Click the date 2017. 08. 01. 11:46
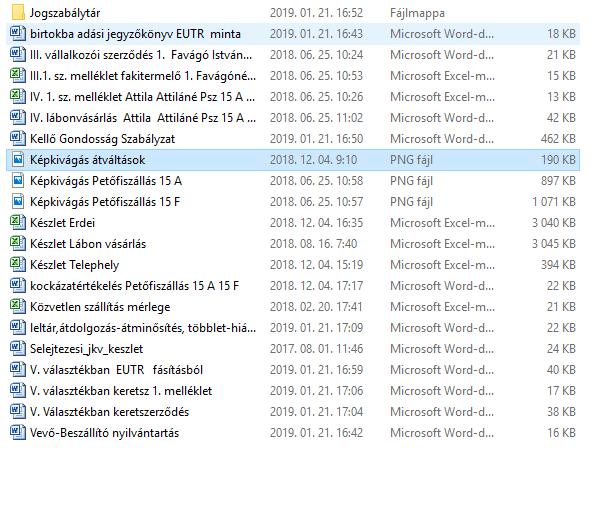The image size is (606, 512). pyautogui.click(x=316, y=349)
